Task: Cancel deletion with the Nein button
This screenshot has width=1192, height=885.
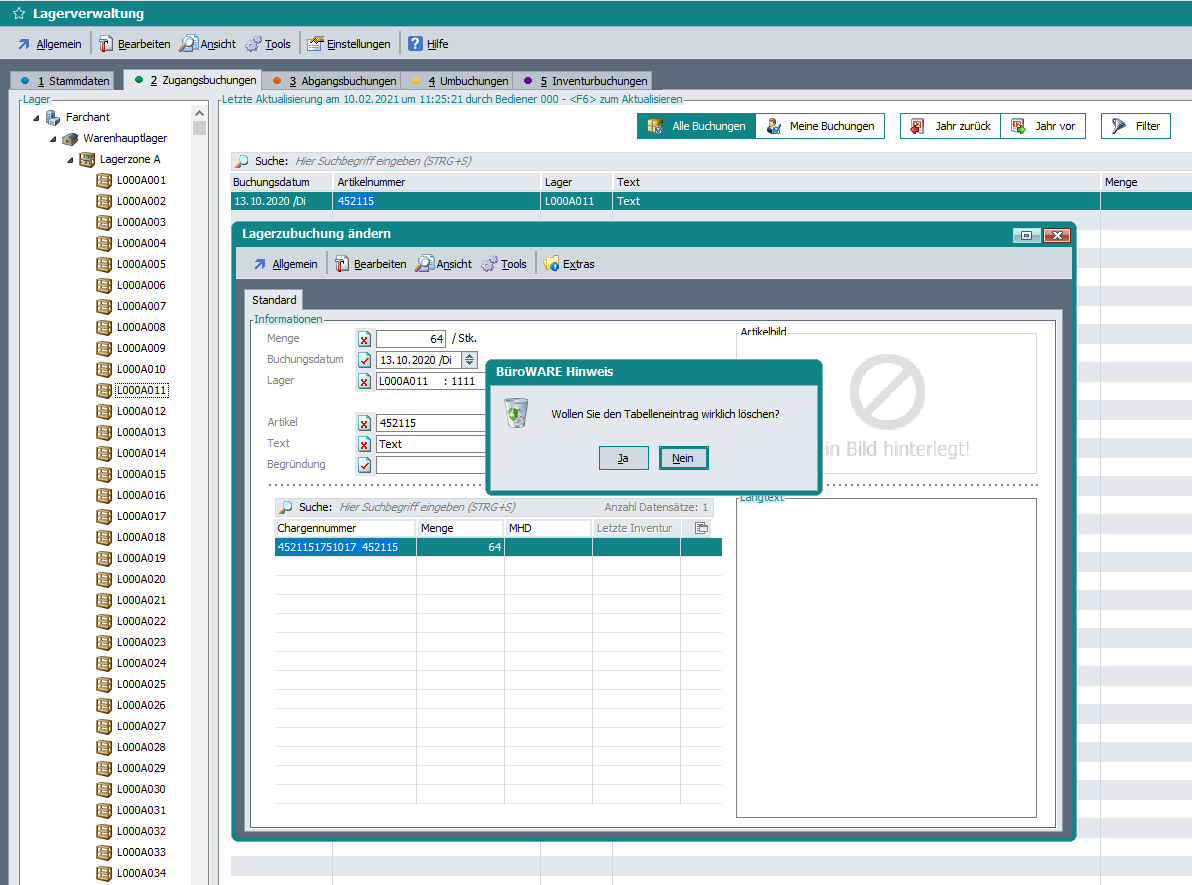Action: point(683,458)
